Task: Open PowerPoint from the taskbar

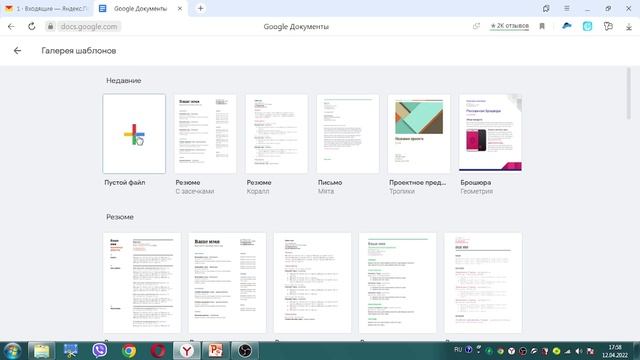Action: [216, 351]
